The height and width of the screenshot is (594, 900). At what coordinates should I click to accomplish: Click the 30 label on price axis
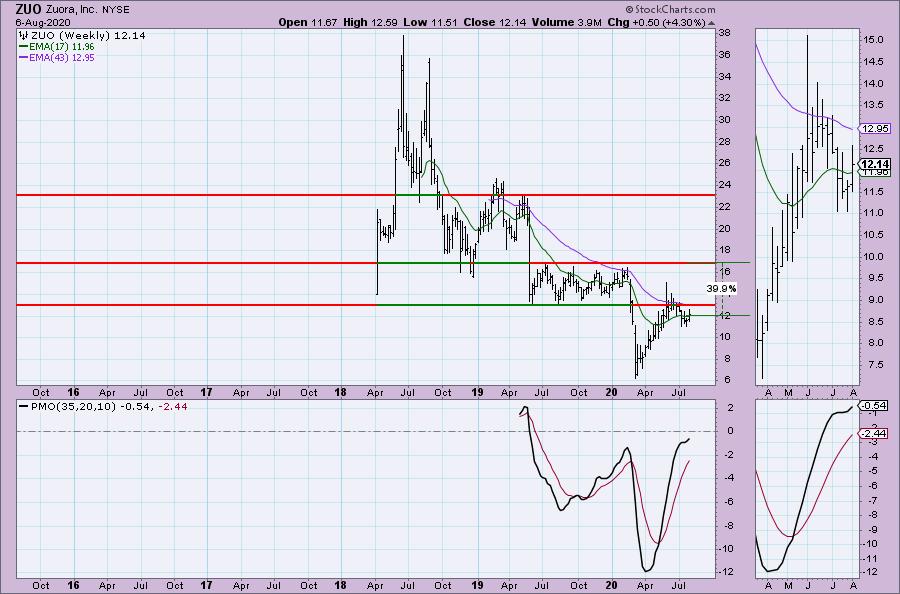pos(724,119)
